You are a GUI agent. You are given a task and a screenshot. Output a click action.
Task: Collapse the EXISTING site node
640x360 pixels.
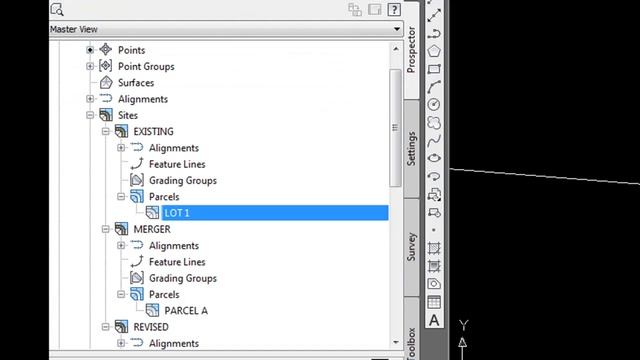click(105, 131)
